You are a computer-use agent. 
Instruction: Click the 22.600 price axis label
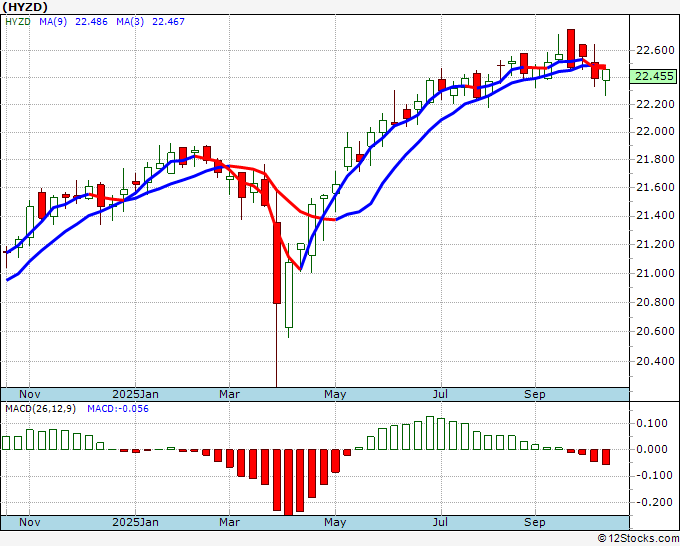point(655,50)
